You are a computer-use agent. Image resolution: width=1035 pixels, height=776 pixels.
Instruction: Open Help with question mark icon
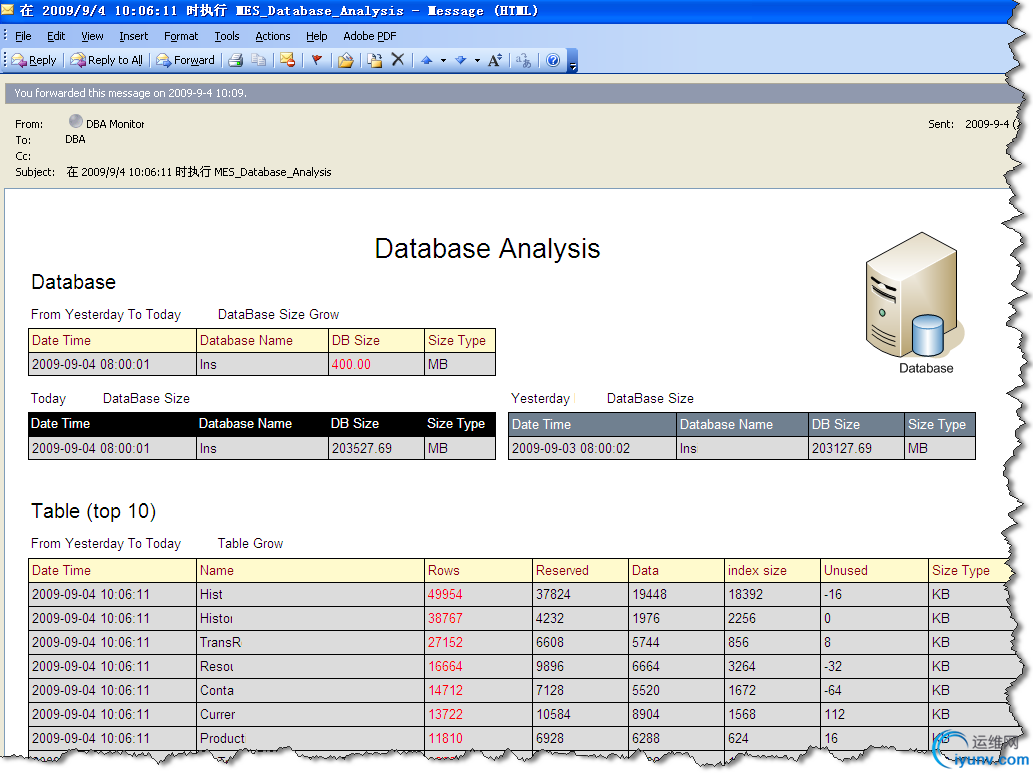tap(553, 61)
